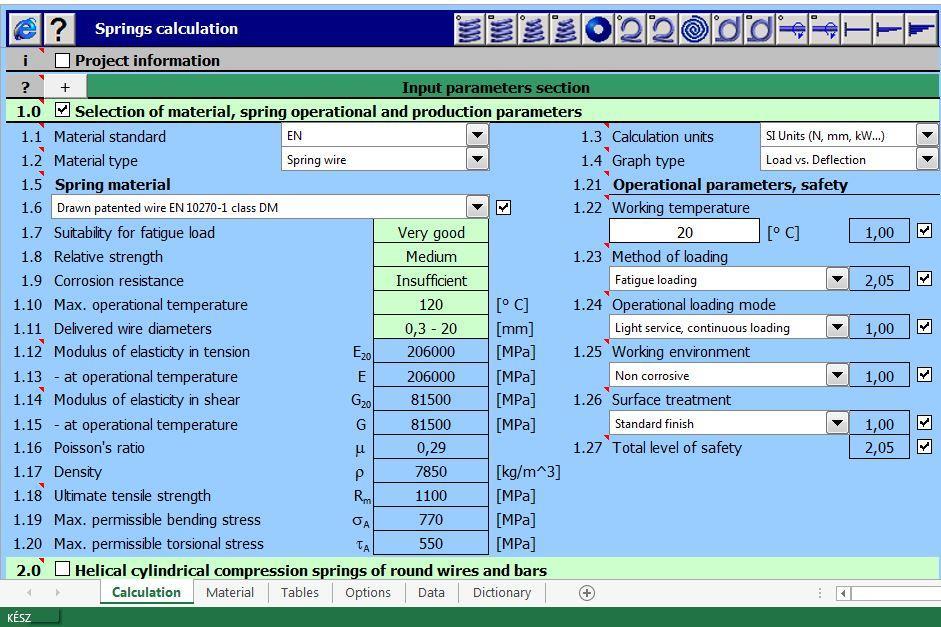
Task: Switch to the Tables sheet tab
Action: click(299, 592)
